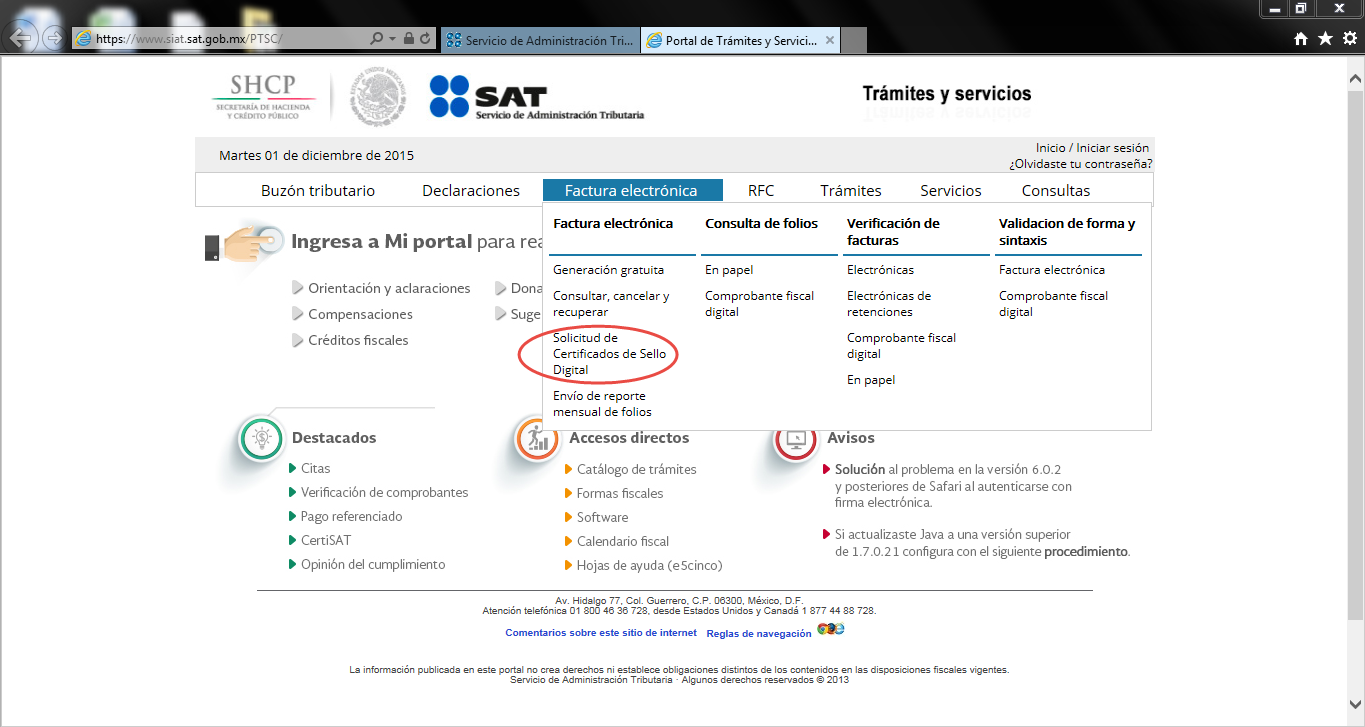Click the SAT logo
Viewport: 1365px width, 727px height.
point(536,98)
